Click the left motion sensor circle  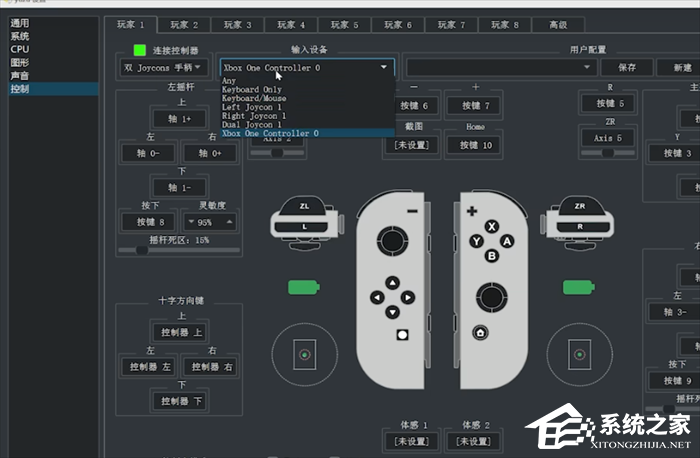pyautogui.click(x=304, y=354)
